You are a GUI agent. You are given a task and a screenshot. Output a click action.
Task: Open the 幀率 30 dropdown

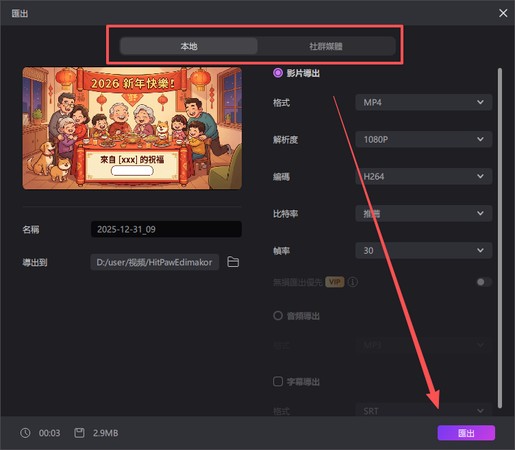tap(423, 250)
